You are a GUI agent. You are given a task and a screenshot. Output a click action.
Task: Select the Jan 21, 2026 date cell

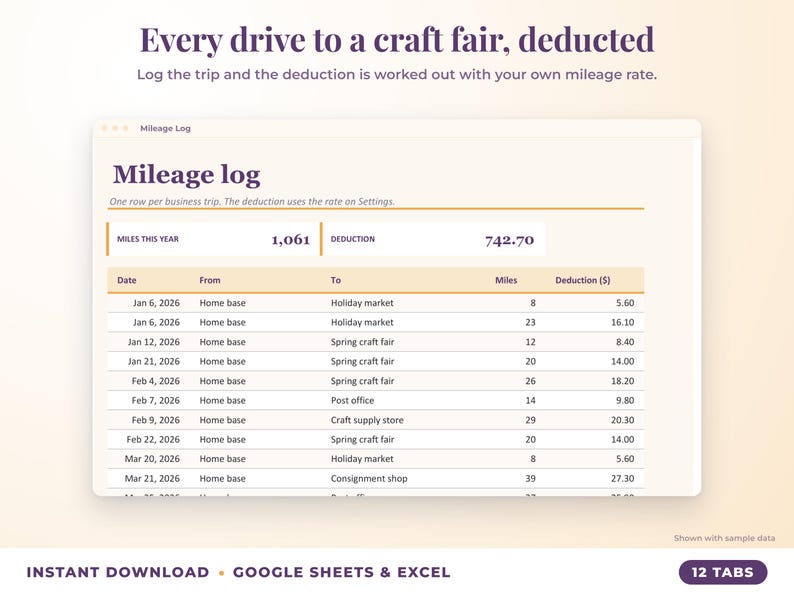point(153,361)
